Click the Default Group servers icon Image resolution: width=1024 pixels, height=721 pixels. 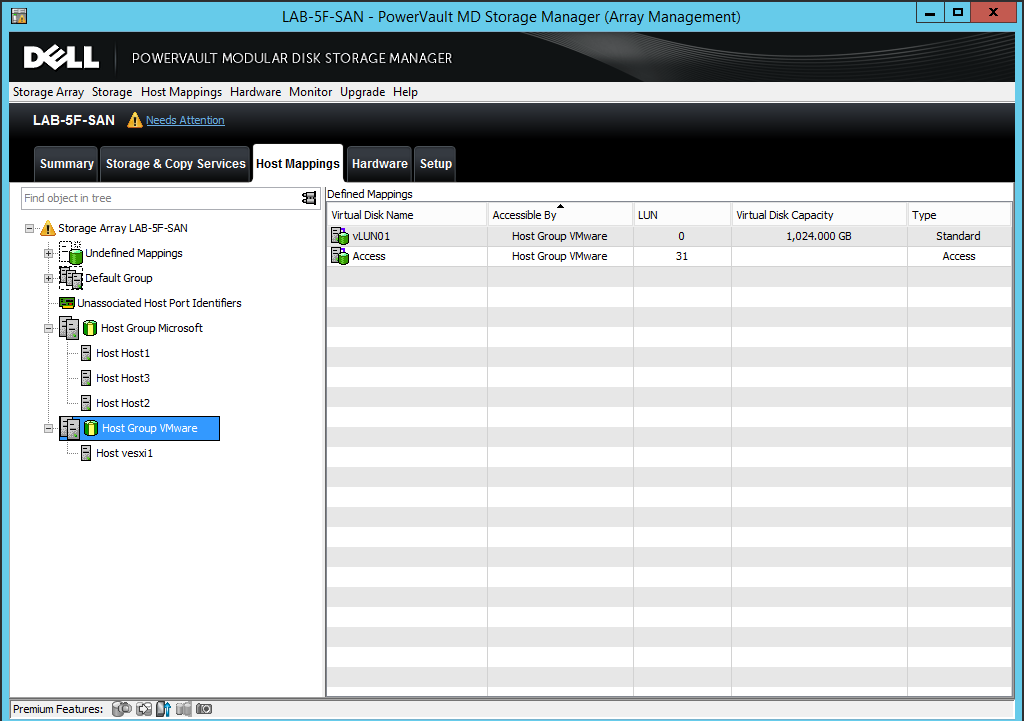(x=71, y=278)
